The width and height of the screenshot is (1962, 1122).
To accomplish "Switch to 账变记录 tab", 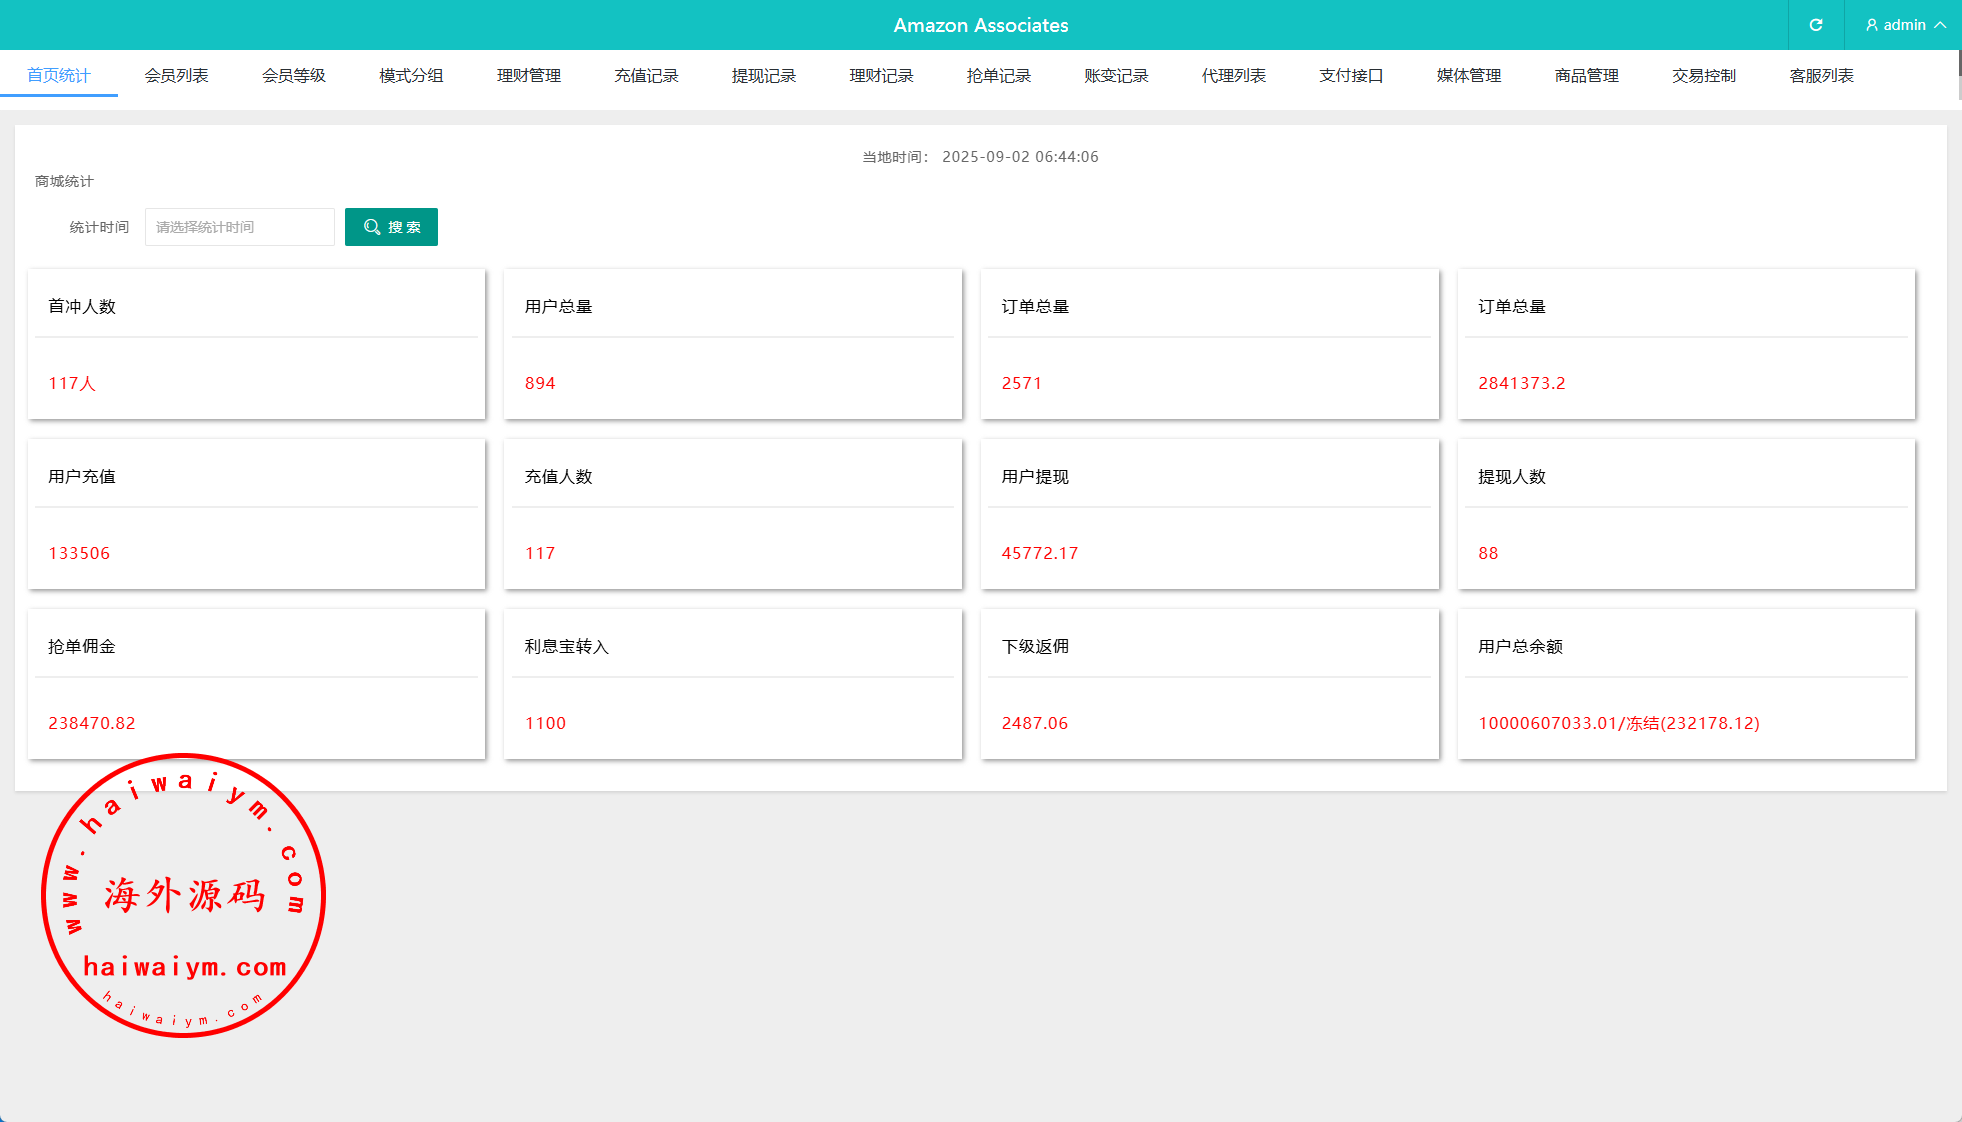I will [x=1116, y=76].
